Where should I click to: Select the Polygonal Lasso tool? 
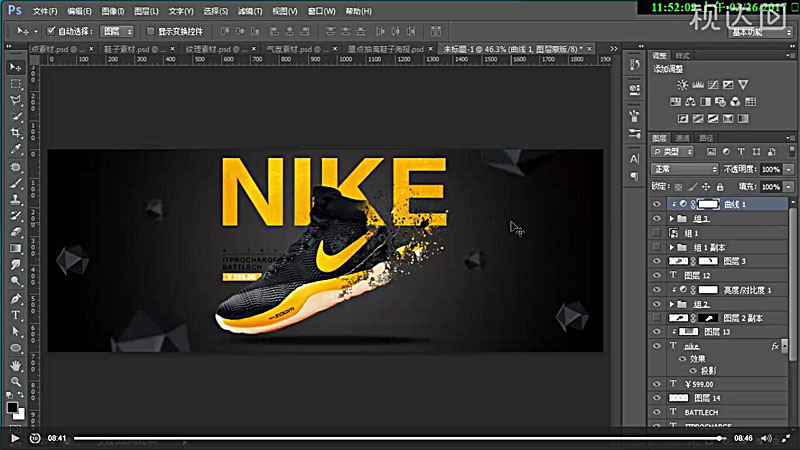(16, 100)
